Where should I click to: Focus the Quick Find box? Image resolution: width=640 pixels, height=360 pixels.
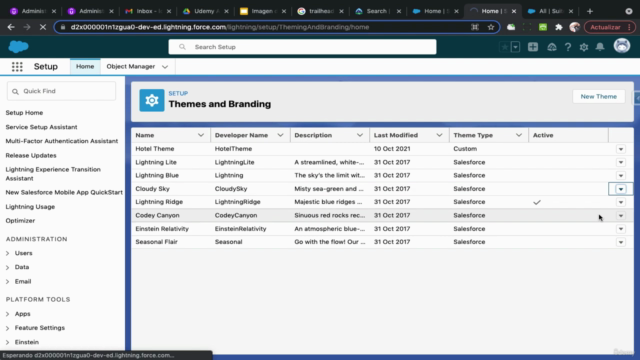coord(61,91)
